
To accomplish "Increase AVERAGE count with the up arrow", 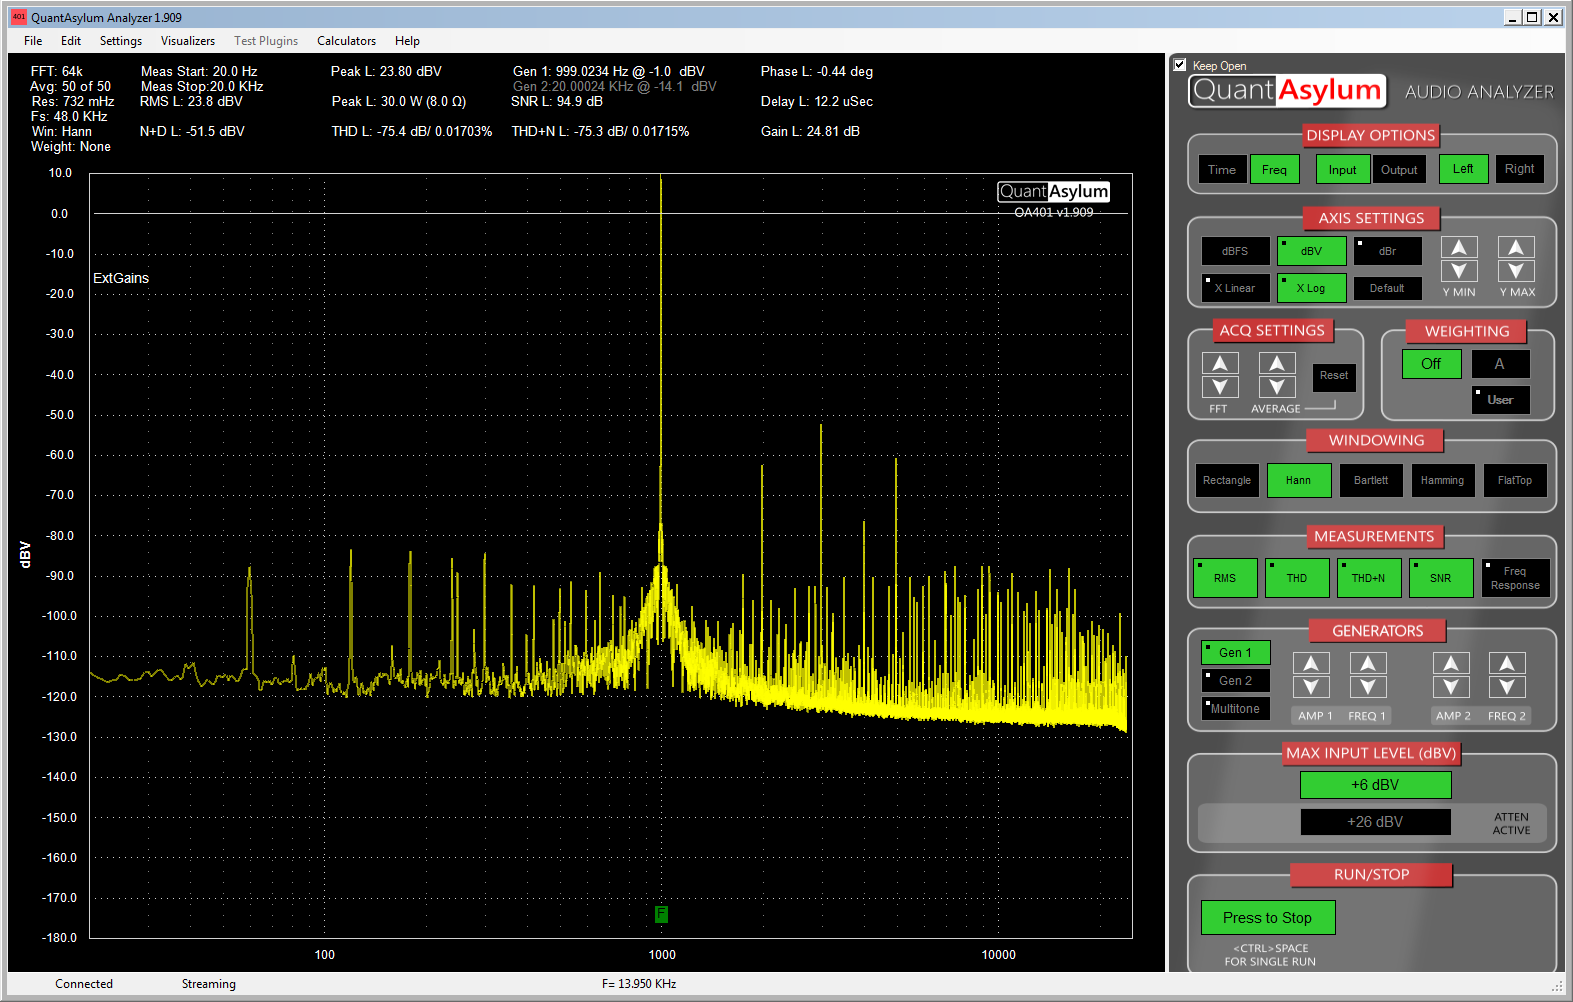I will [x=1277, y=363].
